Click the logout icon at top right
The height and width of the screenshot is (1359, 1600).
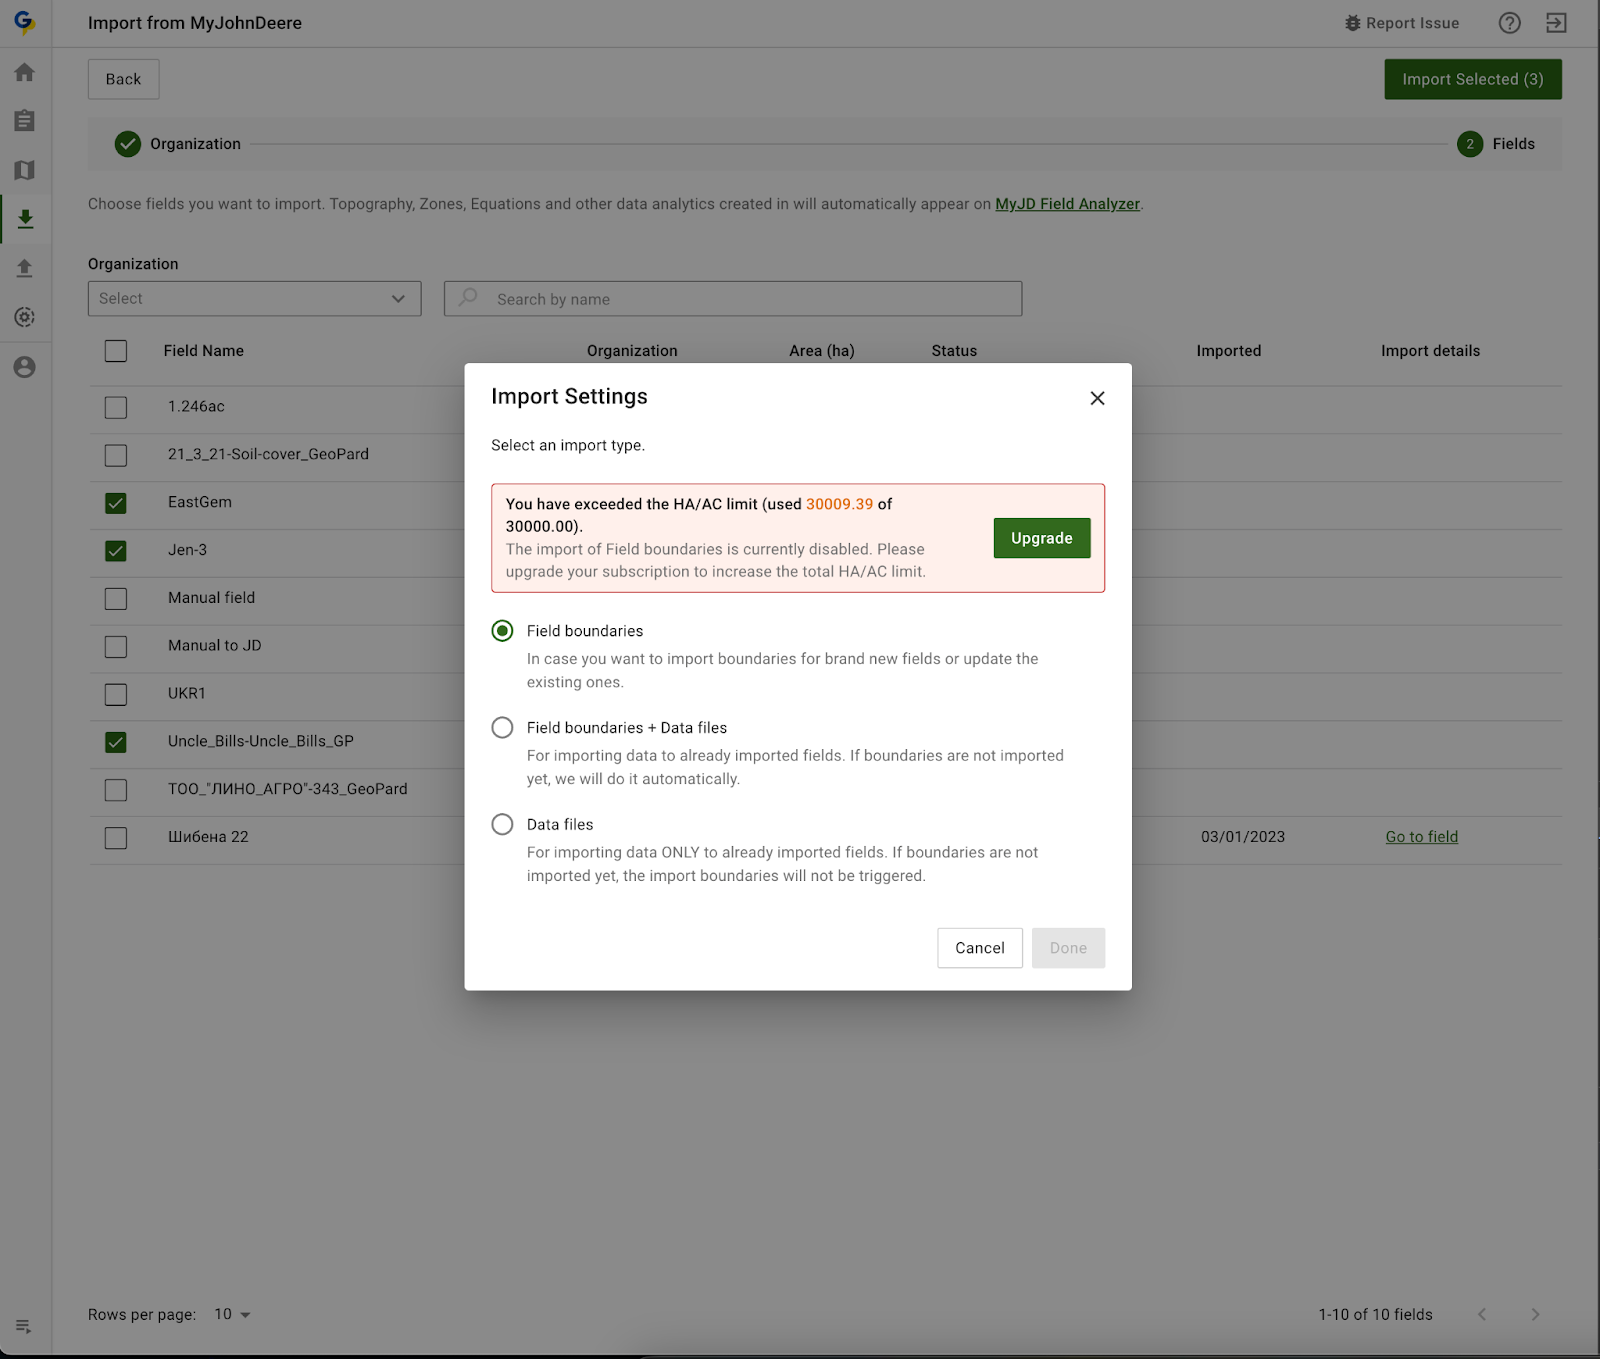click(1556, 23)
